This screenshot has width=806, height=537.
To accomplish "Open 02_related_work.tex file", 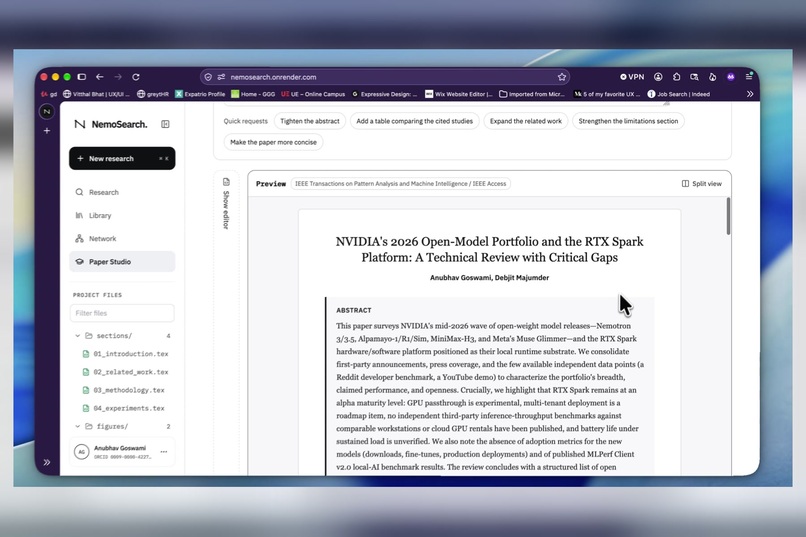I will pyautogui.click(x=126, y=372).
